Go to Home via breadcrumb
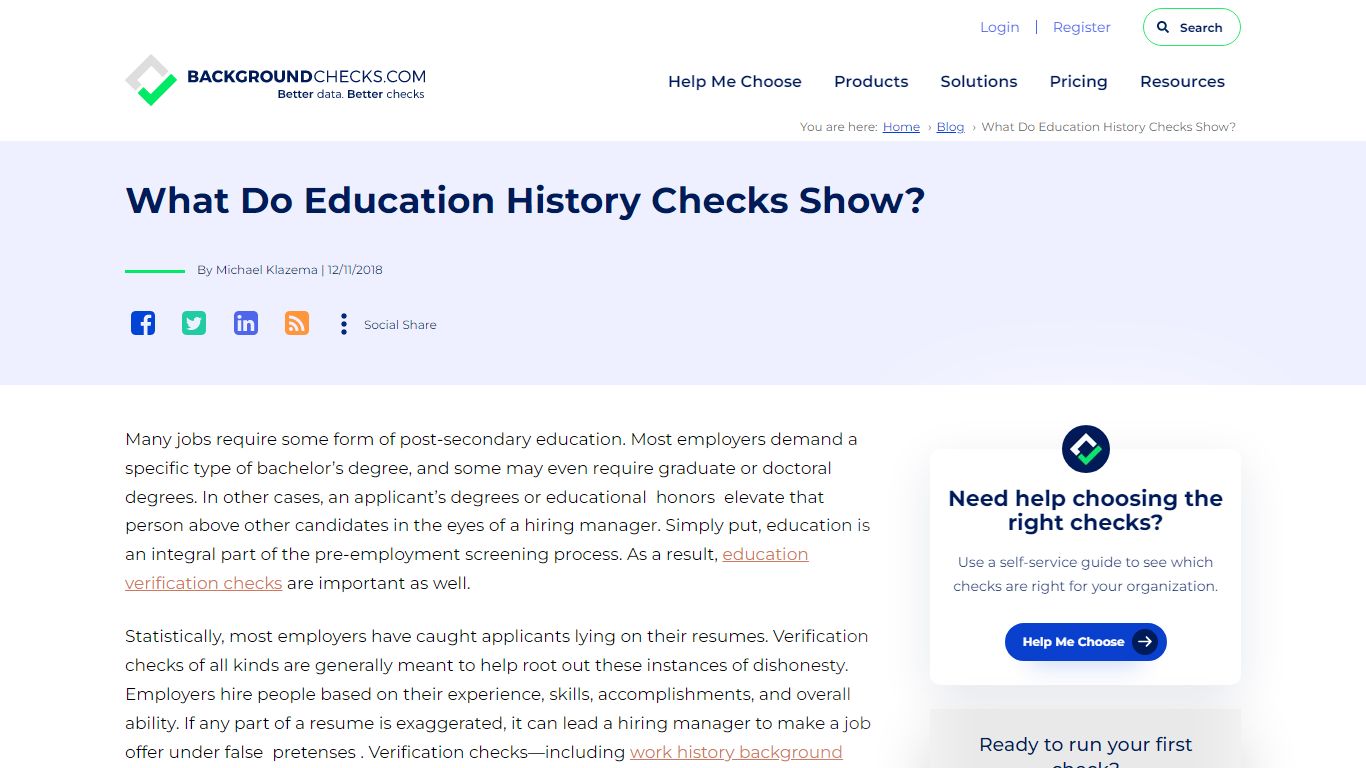The image size is (1366, 768). point(901,127)
